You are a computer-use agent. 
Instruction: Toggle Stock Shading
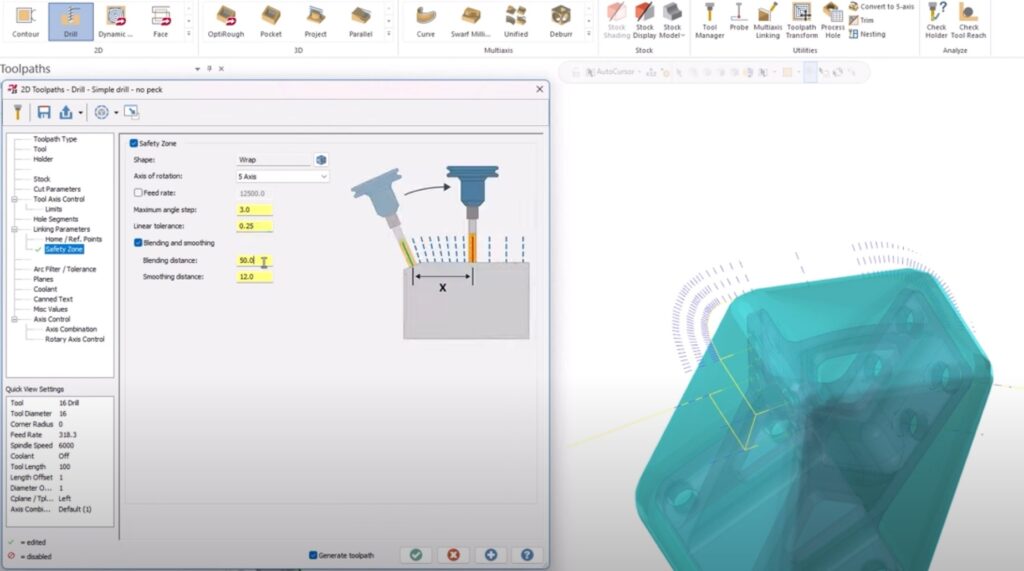[x=616, y=21]
